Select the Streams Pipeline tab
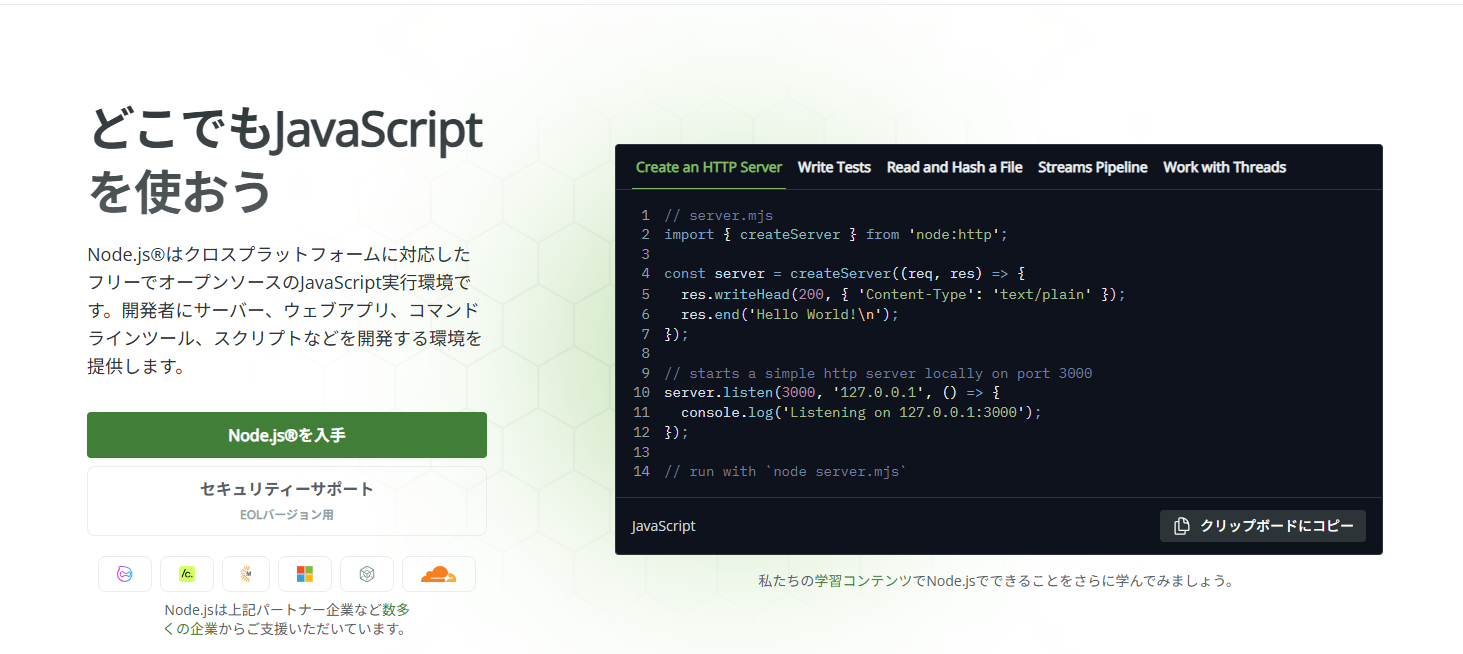 (x=1092, y=167)
